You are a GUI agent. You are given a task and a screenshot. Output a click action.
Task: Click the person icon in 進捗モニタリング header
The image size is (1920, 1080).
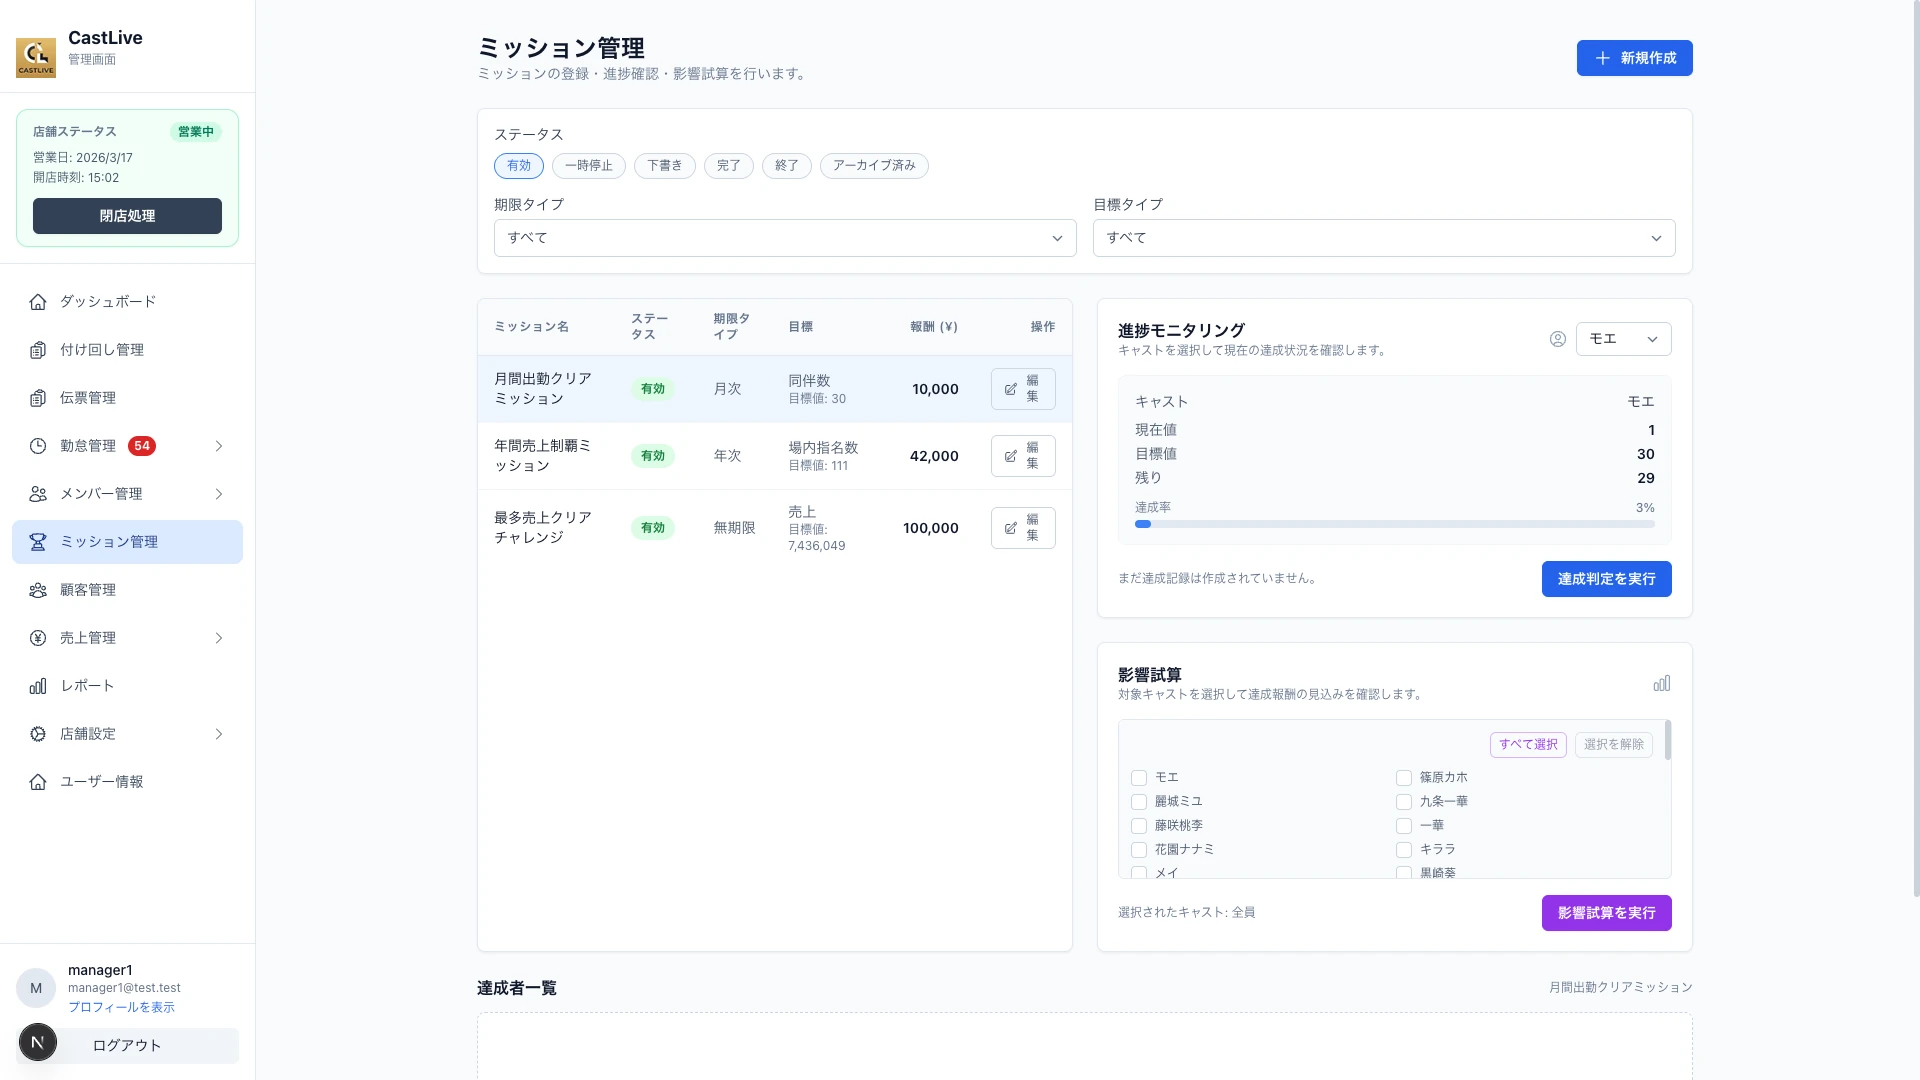[x=1557, y=338]
